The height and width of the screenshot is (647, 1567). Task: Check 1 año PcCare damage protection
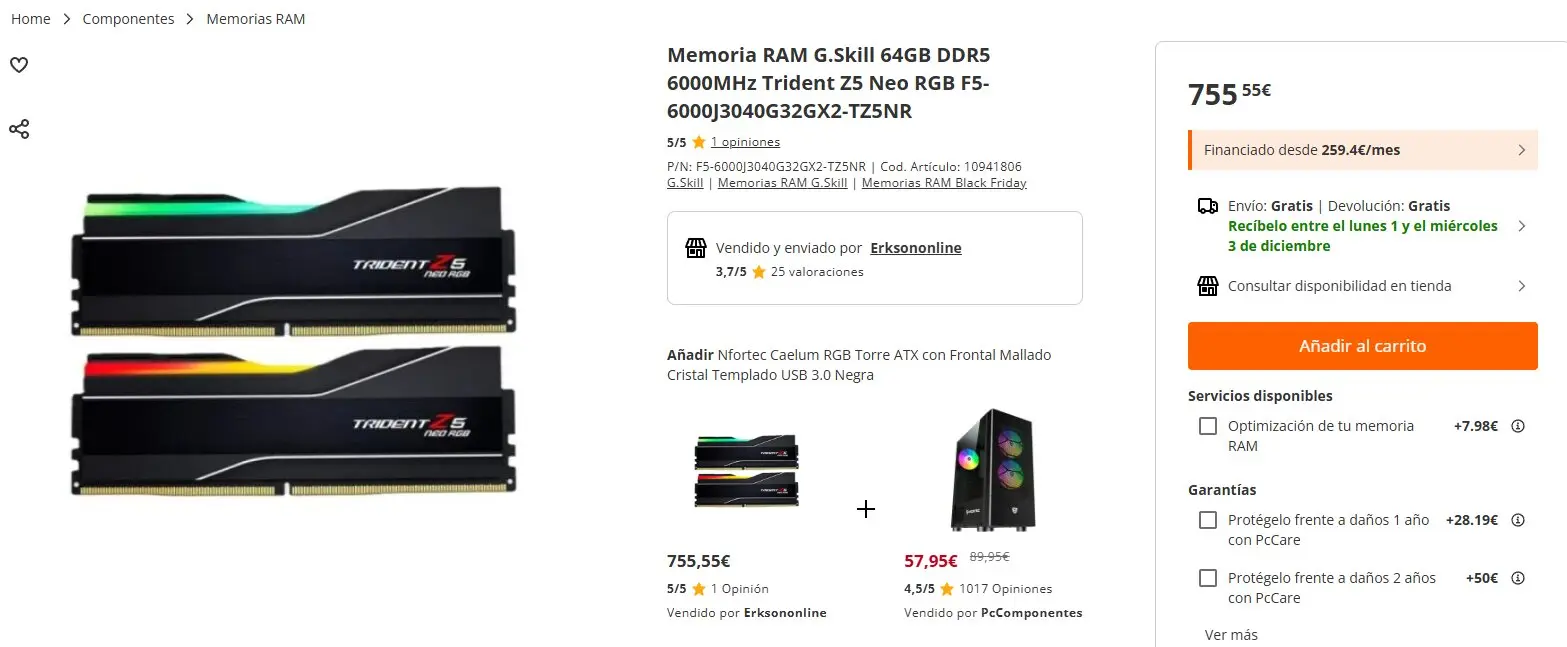[x=1208, y=520]
